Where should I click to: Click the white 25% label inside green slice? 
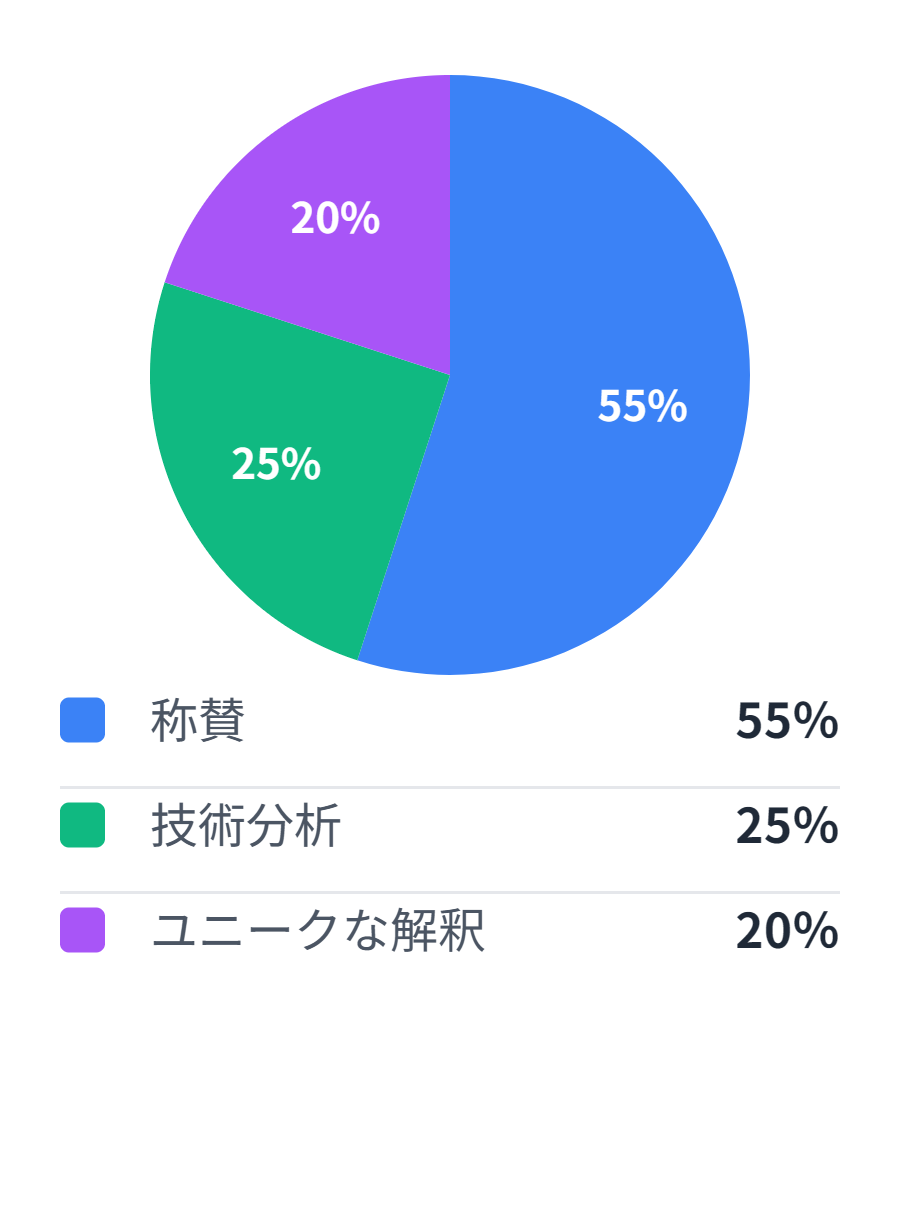tap(276, 464)
